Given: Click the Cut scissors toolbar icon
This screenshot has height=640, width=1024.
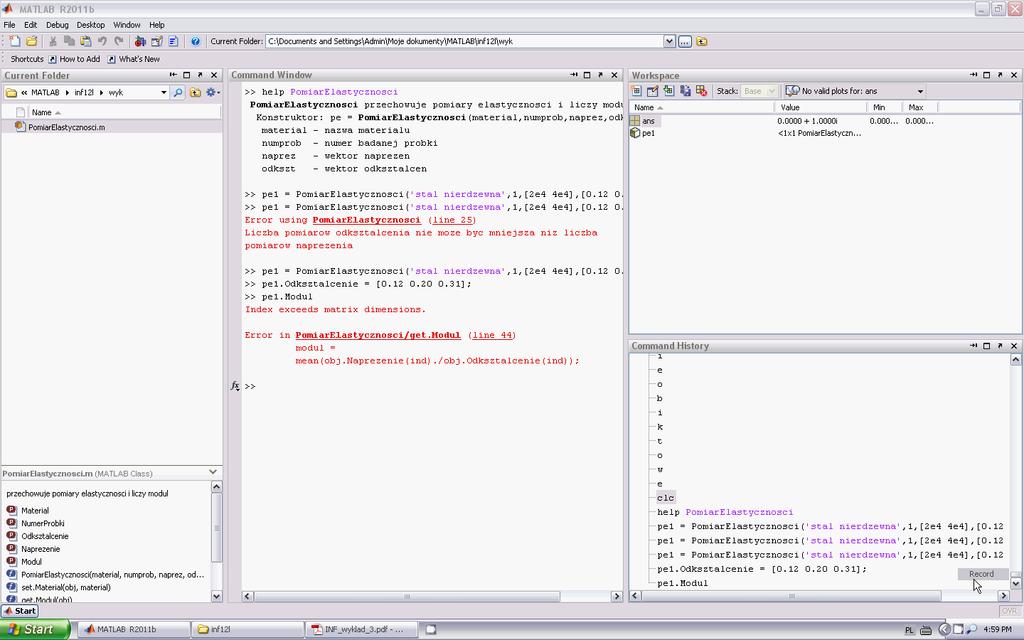Looking at the screenshot, I should (x=53, y=41).
